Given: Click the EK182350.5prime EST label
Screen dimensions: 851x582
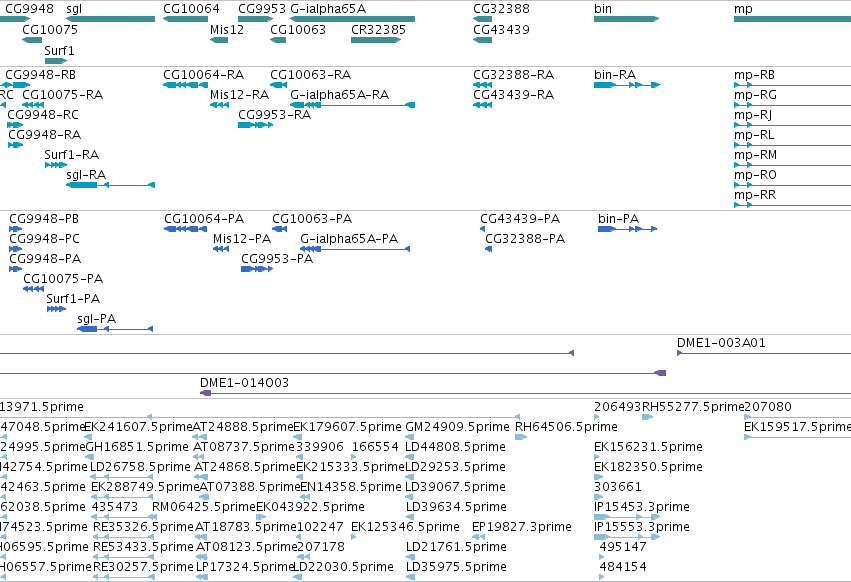Looking at the screenshot, I should click(648, 467).
